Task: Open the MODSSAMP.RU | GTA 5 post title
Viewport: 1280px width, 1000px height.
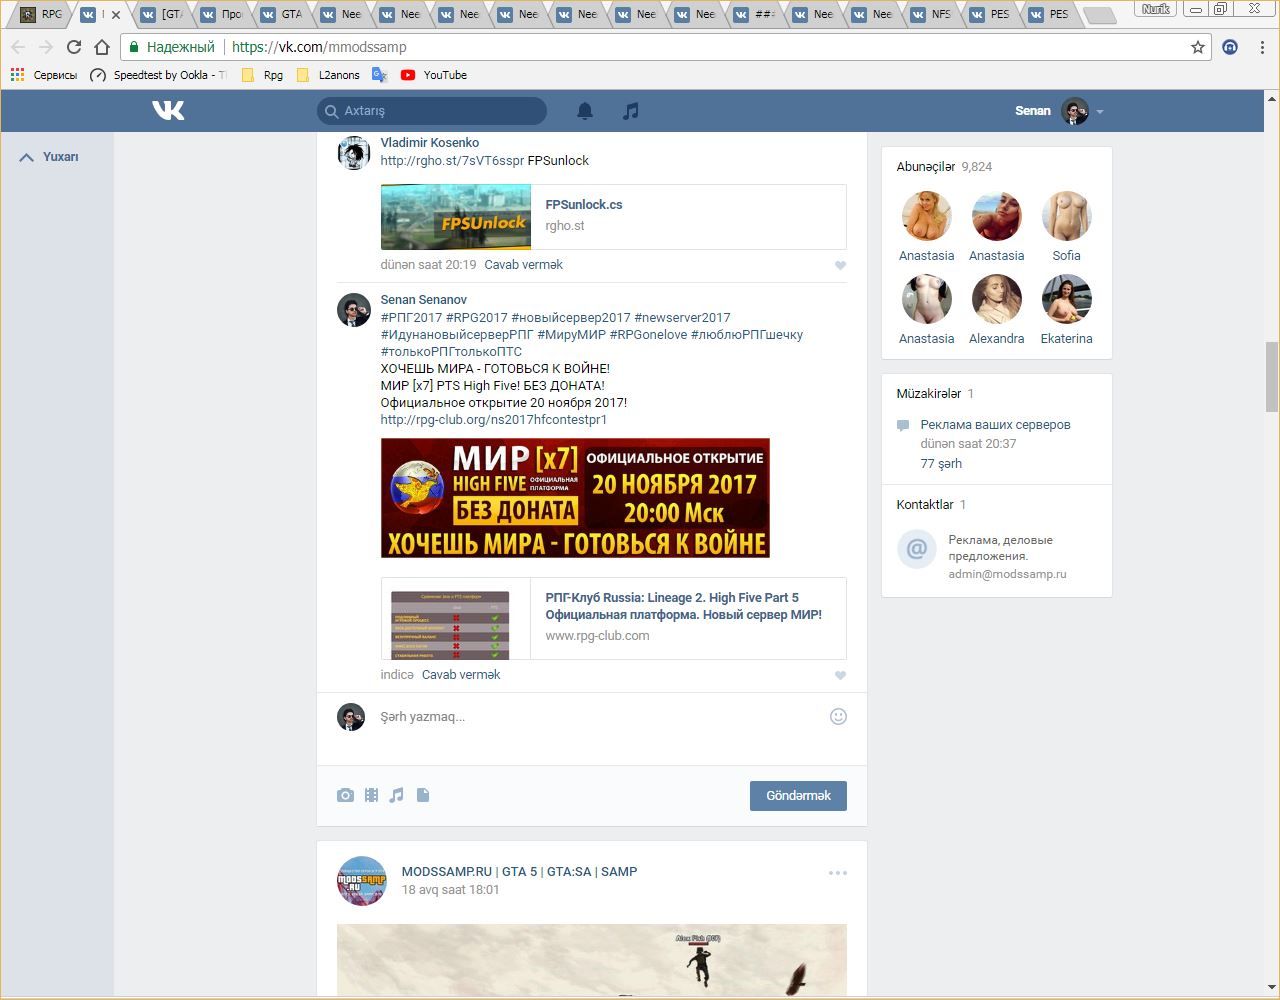Action: pos(519,872)
